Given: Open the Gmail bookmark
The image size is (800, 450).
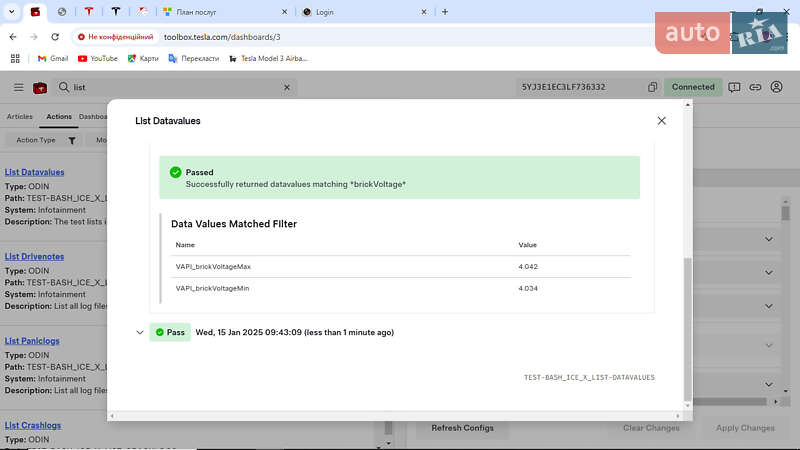Looking at the screenshot, I should click(52, 58).
